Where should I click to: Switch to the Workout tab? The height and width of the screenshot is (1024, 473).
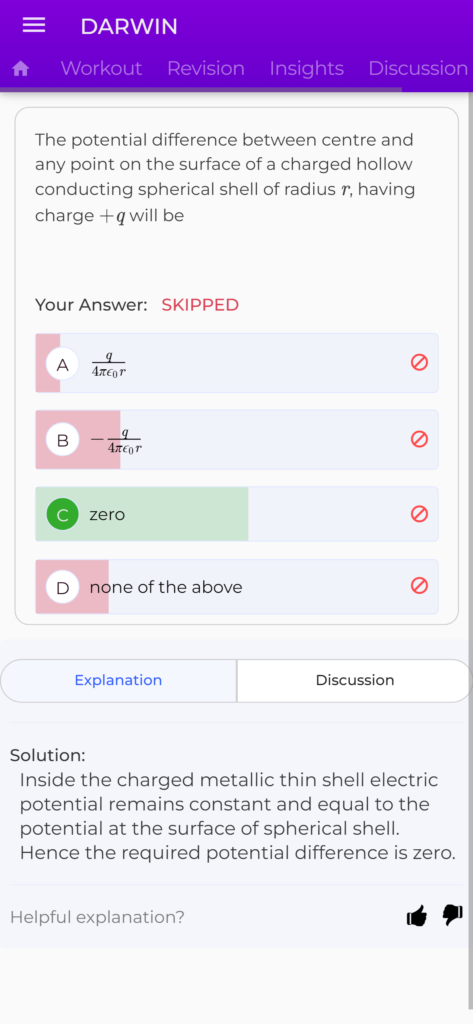click(x=101, y=69)
